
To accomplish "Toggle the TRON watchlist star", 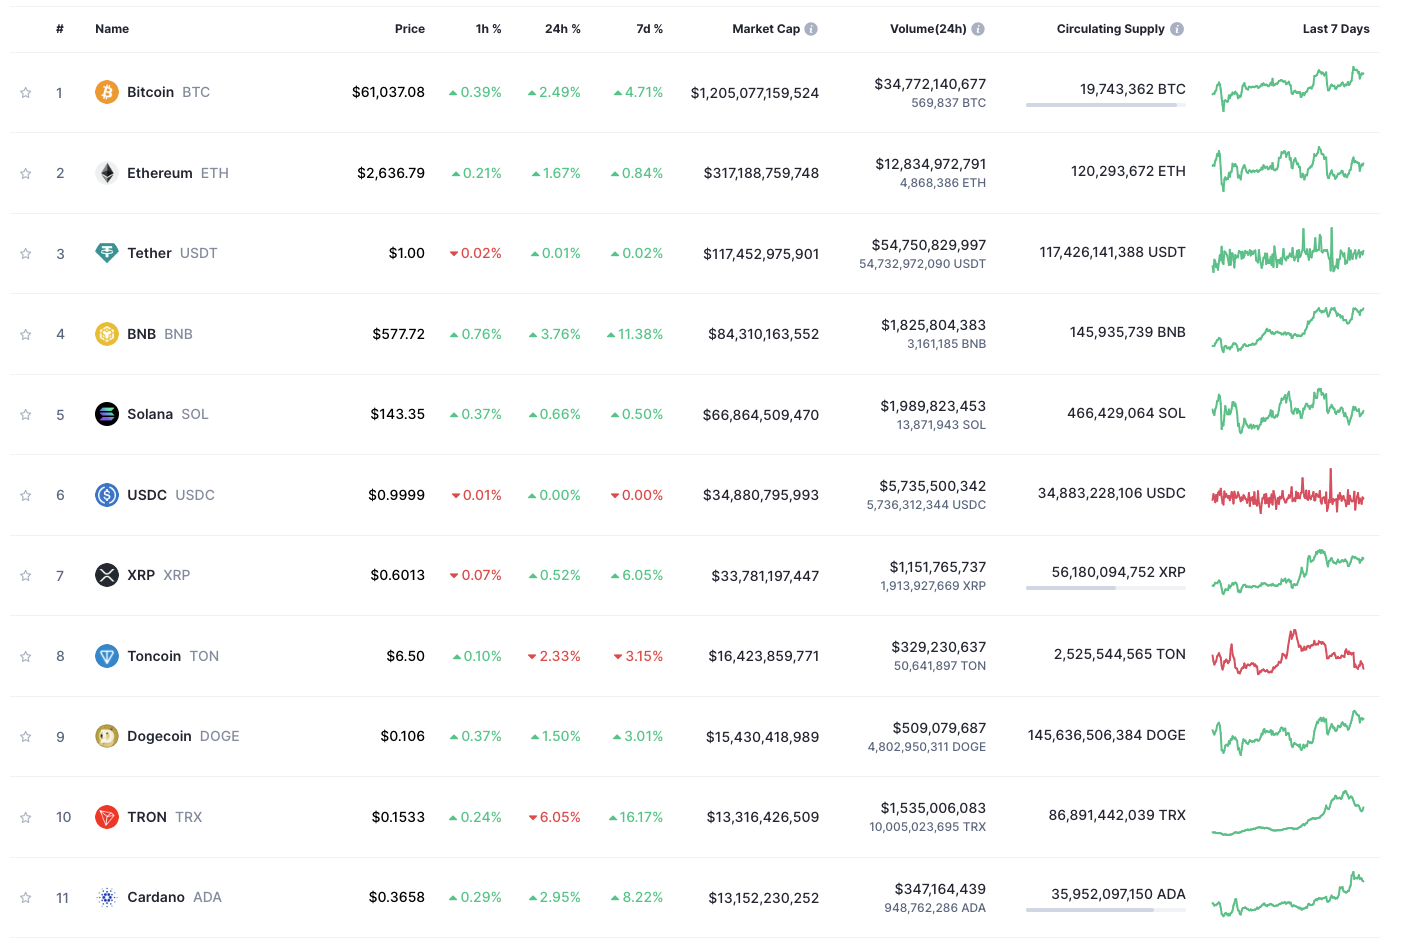I will point(26,817).
